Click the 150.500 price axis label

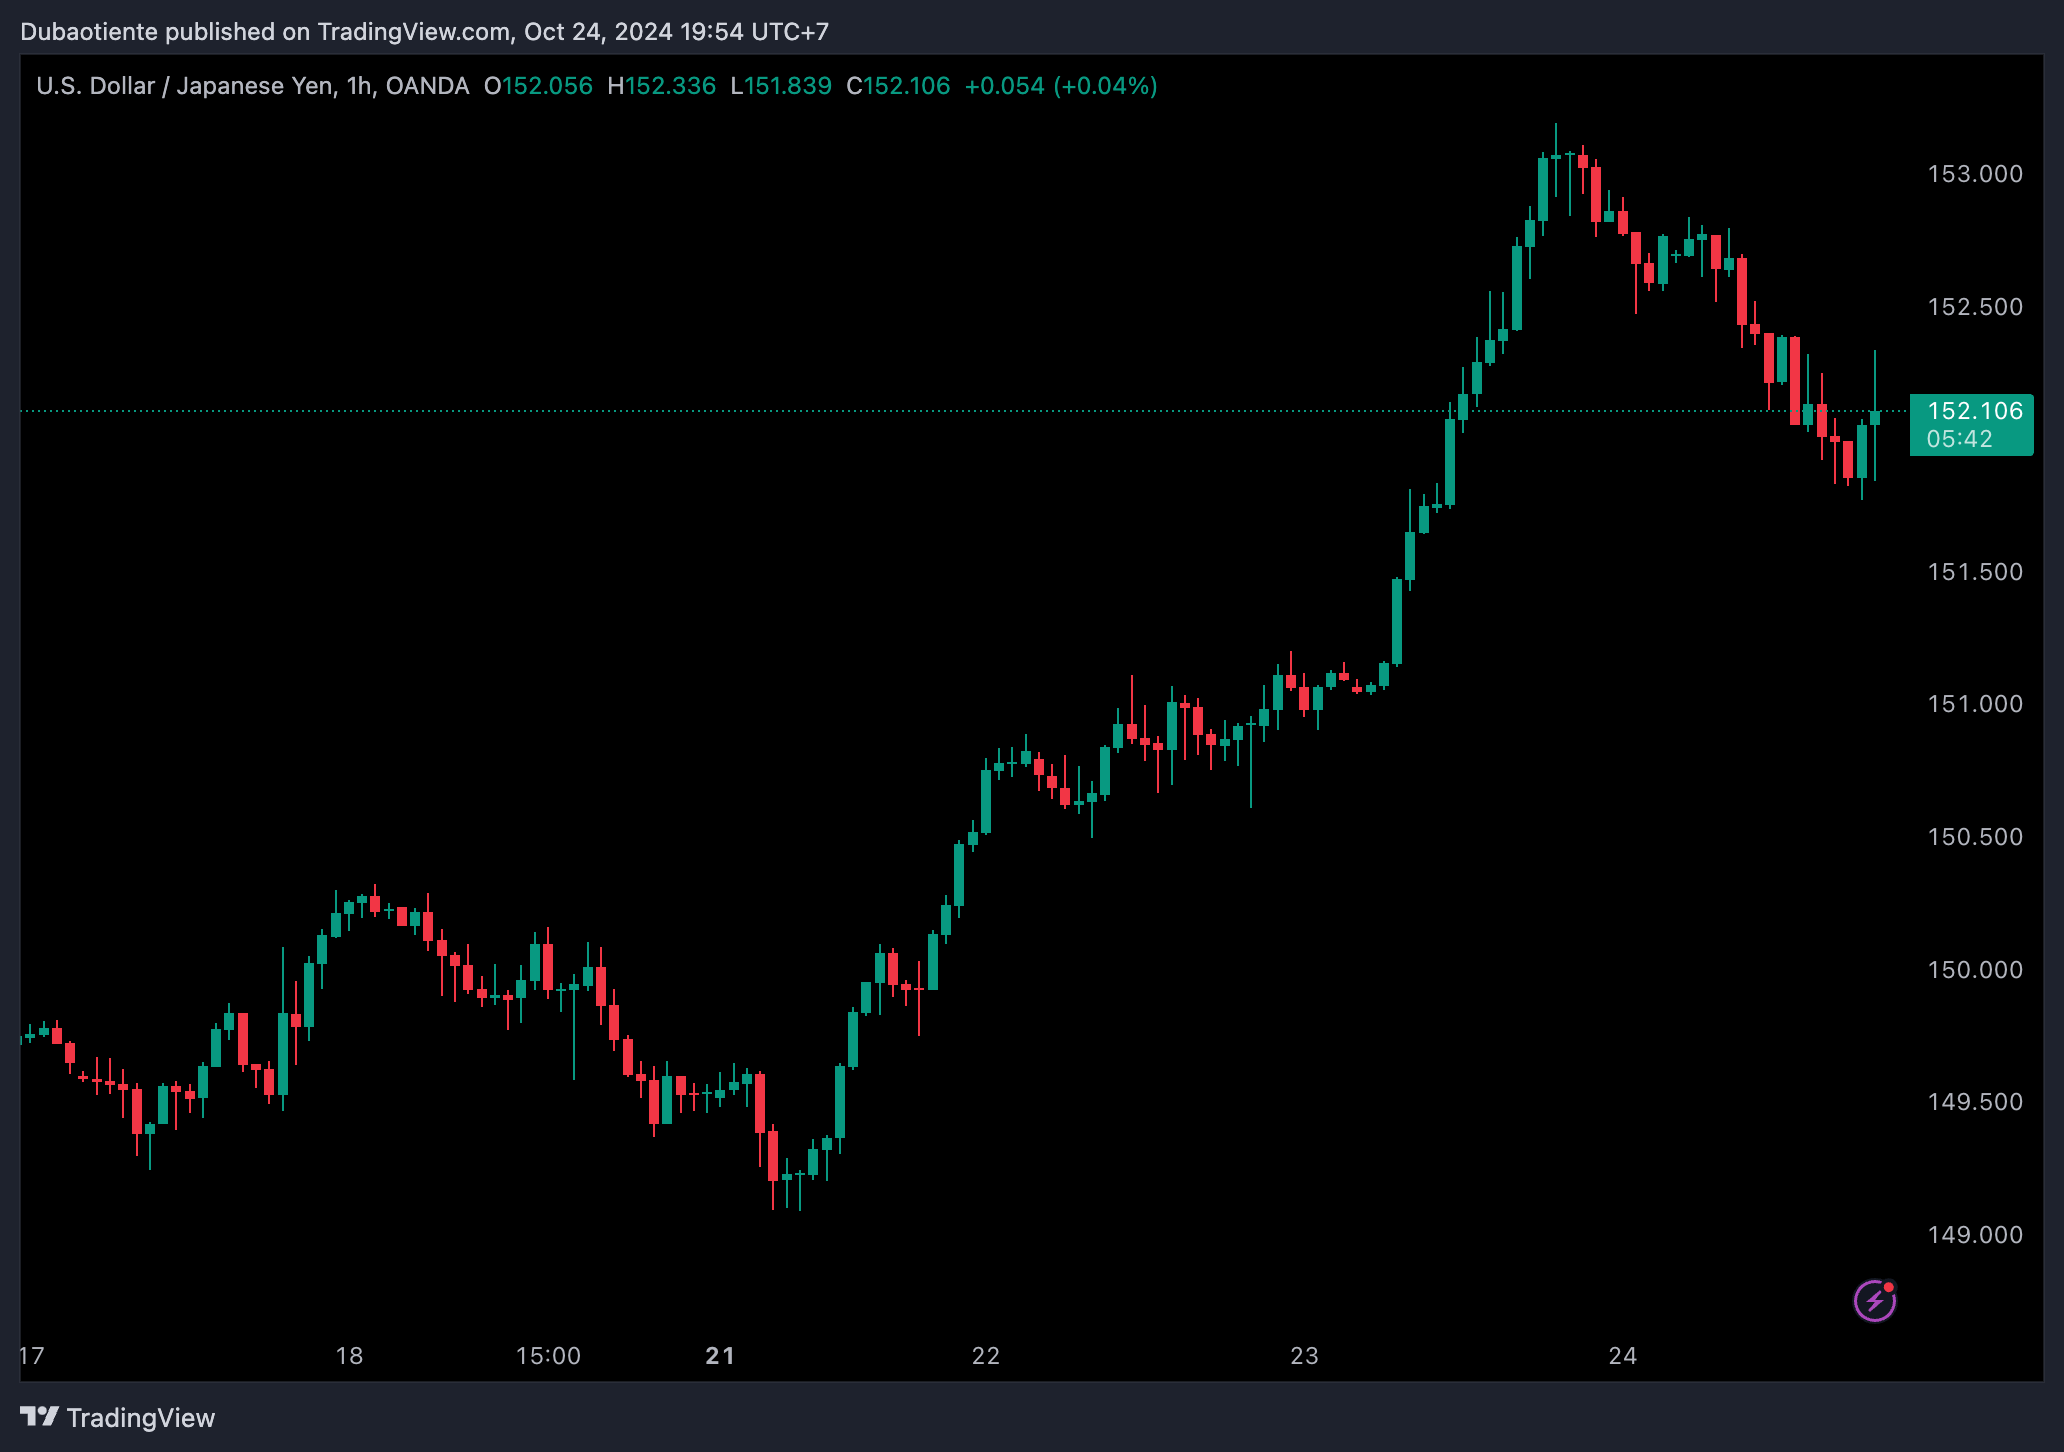coord(1975,837)
